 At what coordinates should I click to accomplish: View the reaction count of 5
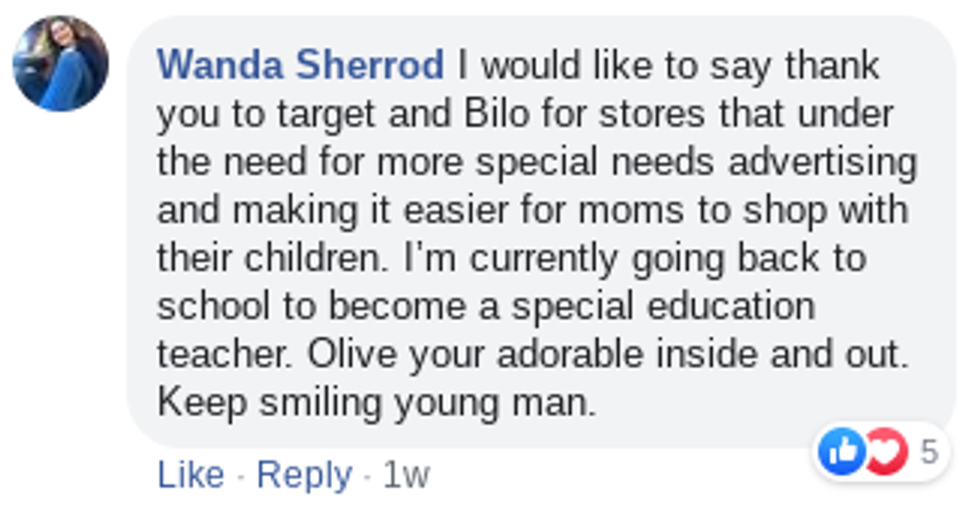[929, 452]
